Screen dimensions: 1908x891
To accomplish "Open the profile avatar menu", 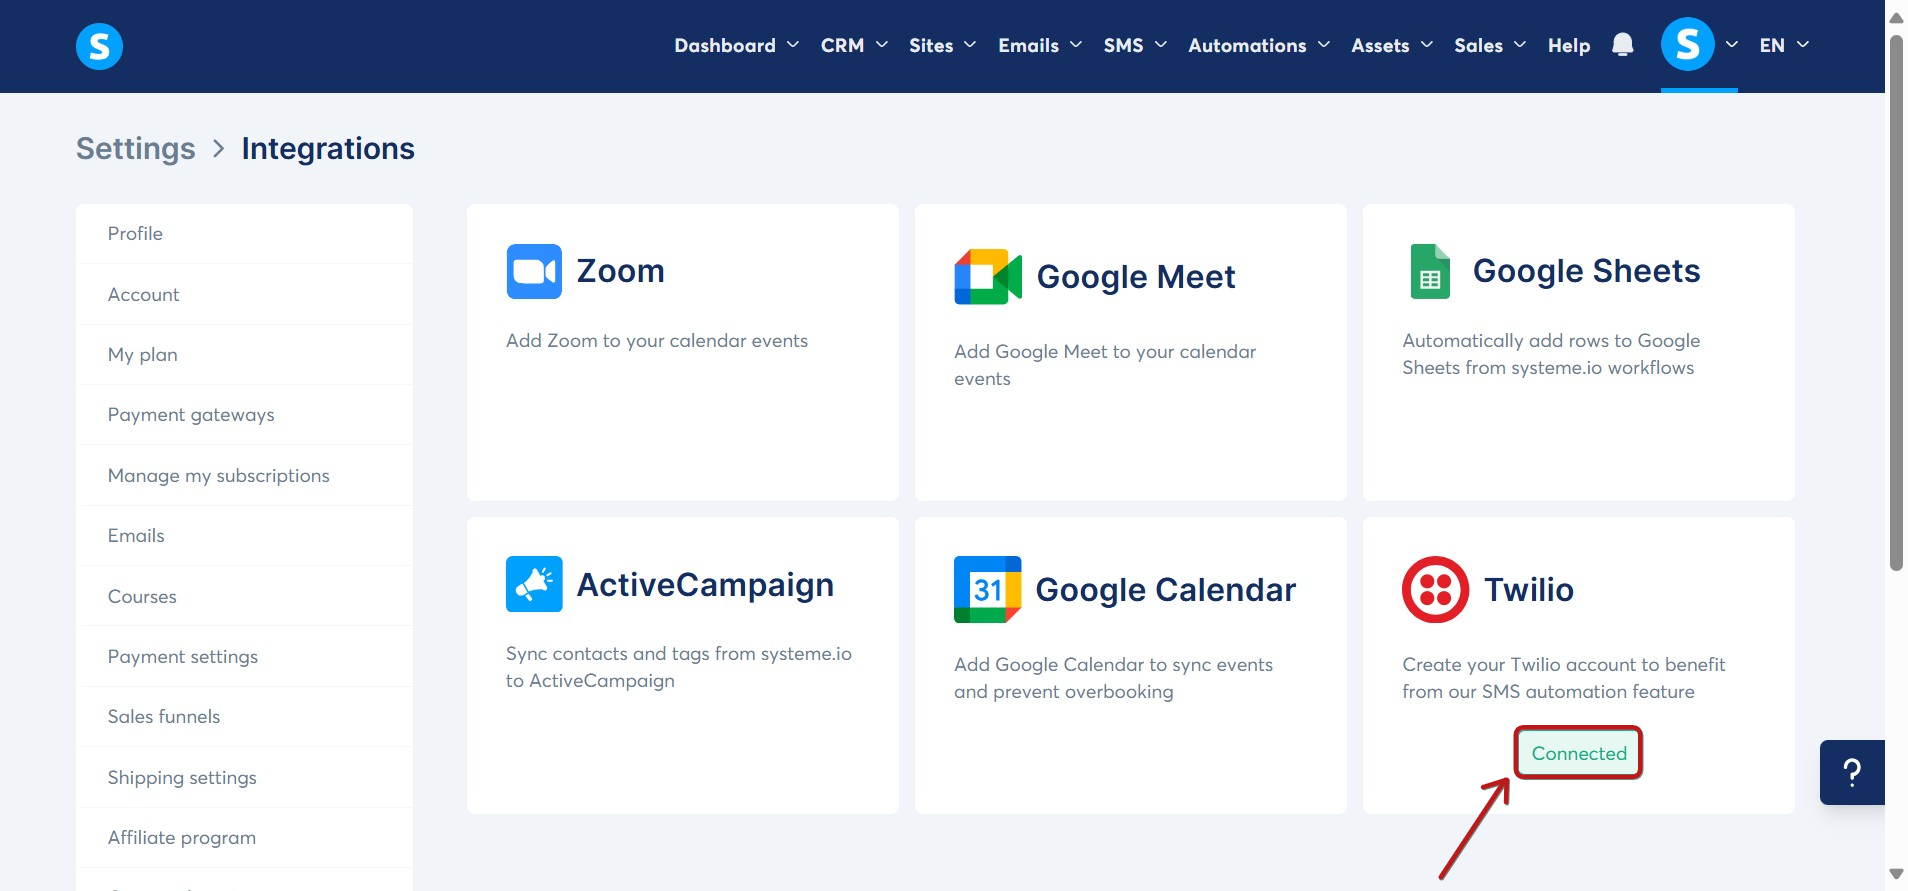I will click(x=1687, y=44).
